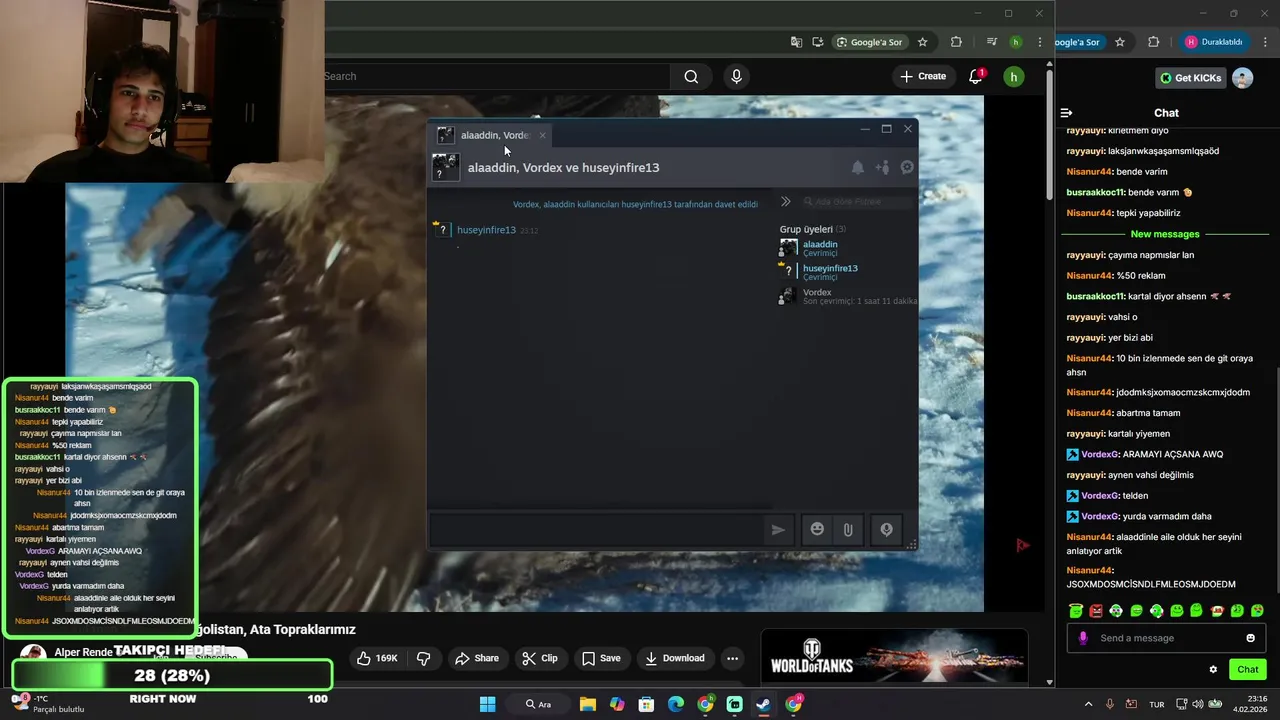Open Steam from the taskbar
The image size is (1280, 720).
[x=764, y=704]
